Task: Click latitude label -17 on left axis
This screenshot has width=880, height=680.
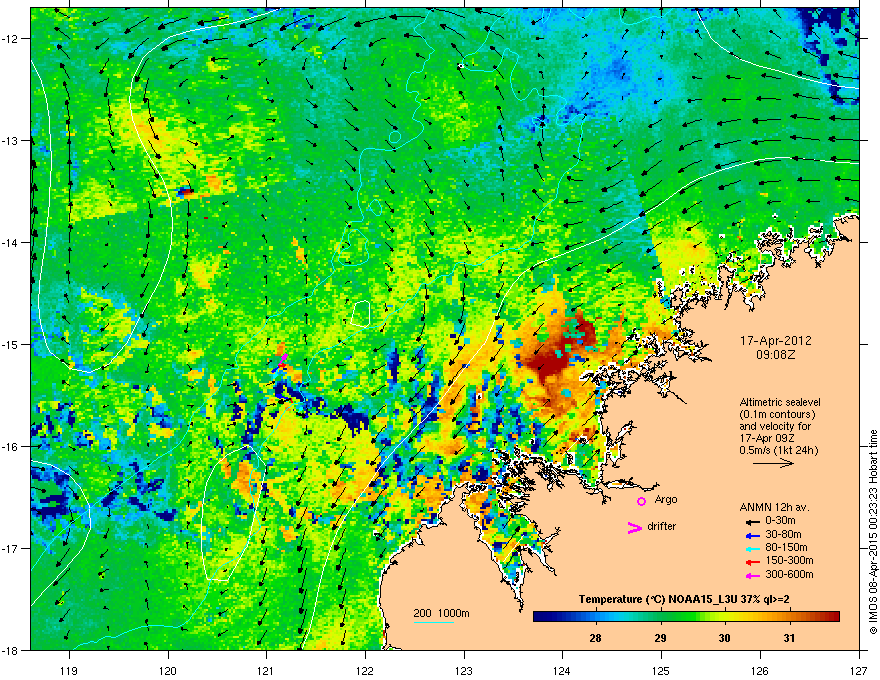Action: [11, 549]
